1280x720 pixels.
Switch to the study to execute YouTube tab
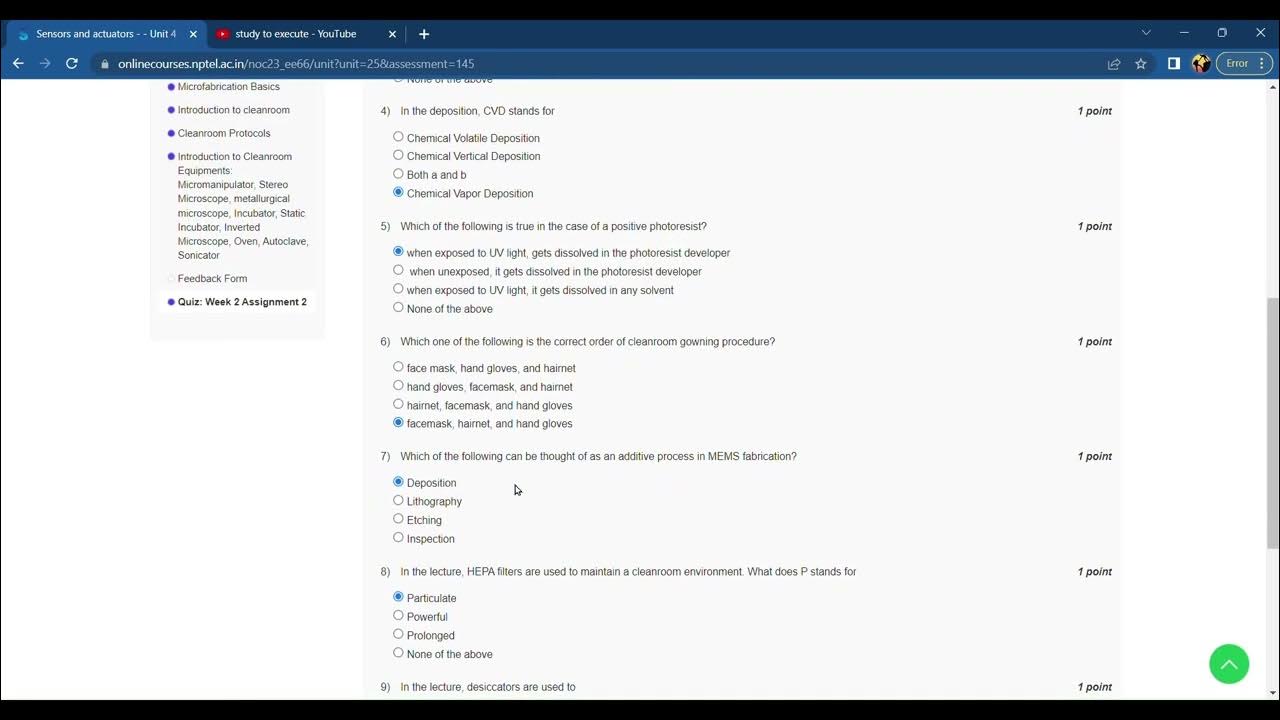point(304,34)
